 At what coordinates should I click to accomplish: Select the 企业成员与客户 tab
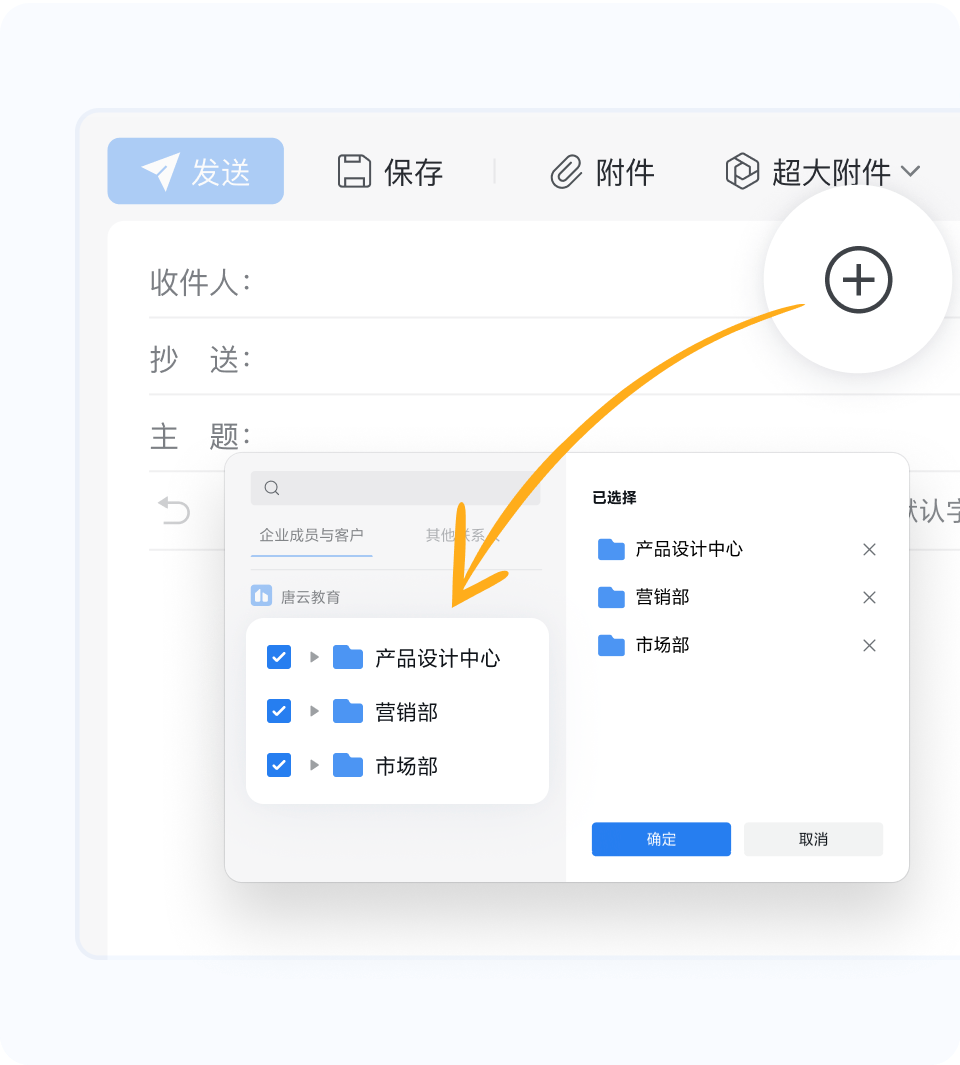(x=312, y=535)
